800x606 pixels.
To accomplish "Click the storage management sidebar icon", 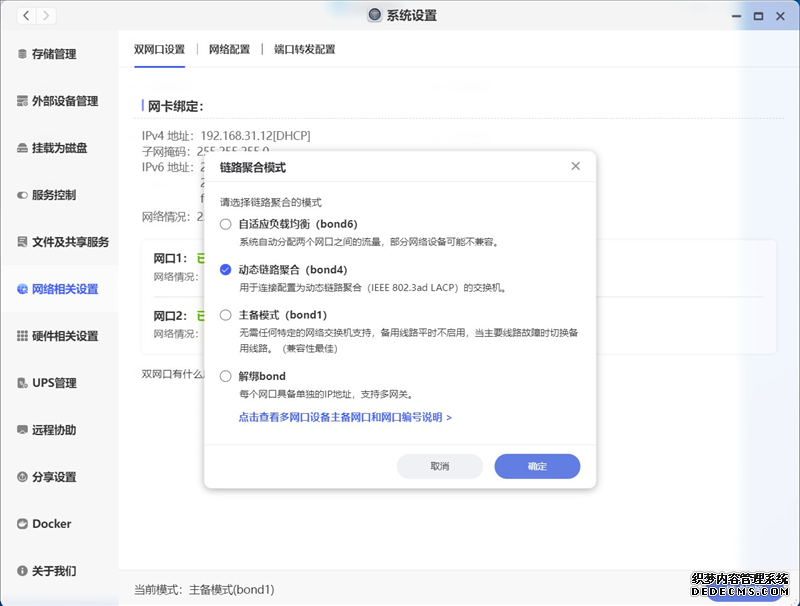I will 22,54.
